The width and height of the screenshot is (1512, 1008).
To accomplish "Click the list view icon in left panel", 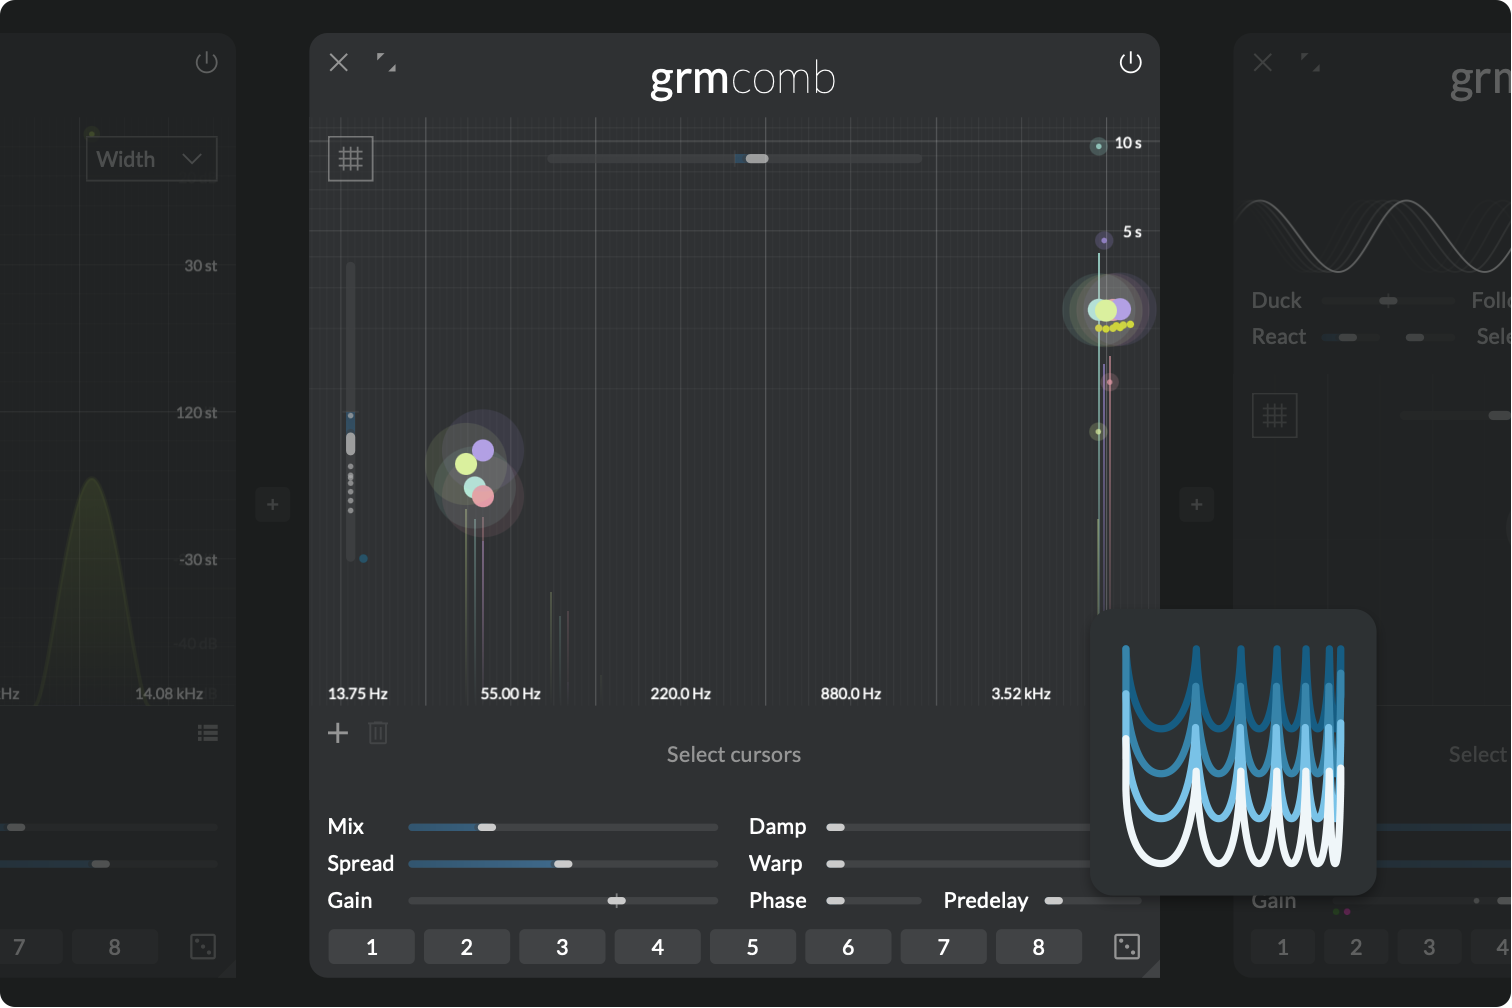I will [x=208, y=733].
